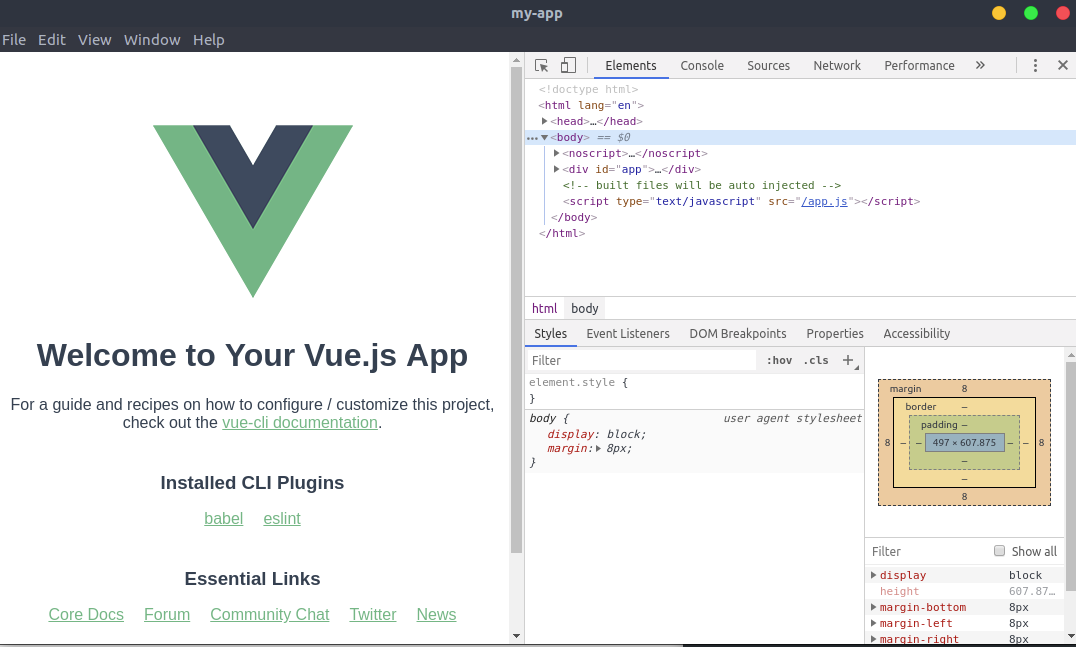Click the green maximize window button
Screen dimensions: 1076x647
tap(1031, 13)
